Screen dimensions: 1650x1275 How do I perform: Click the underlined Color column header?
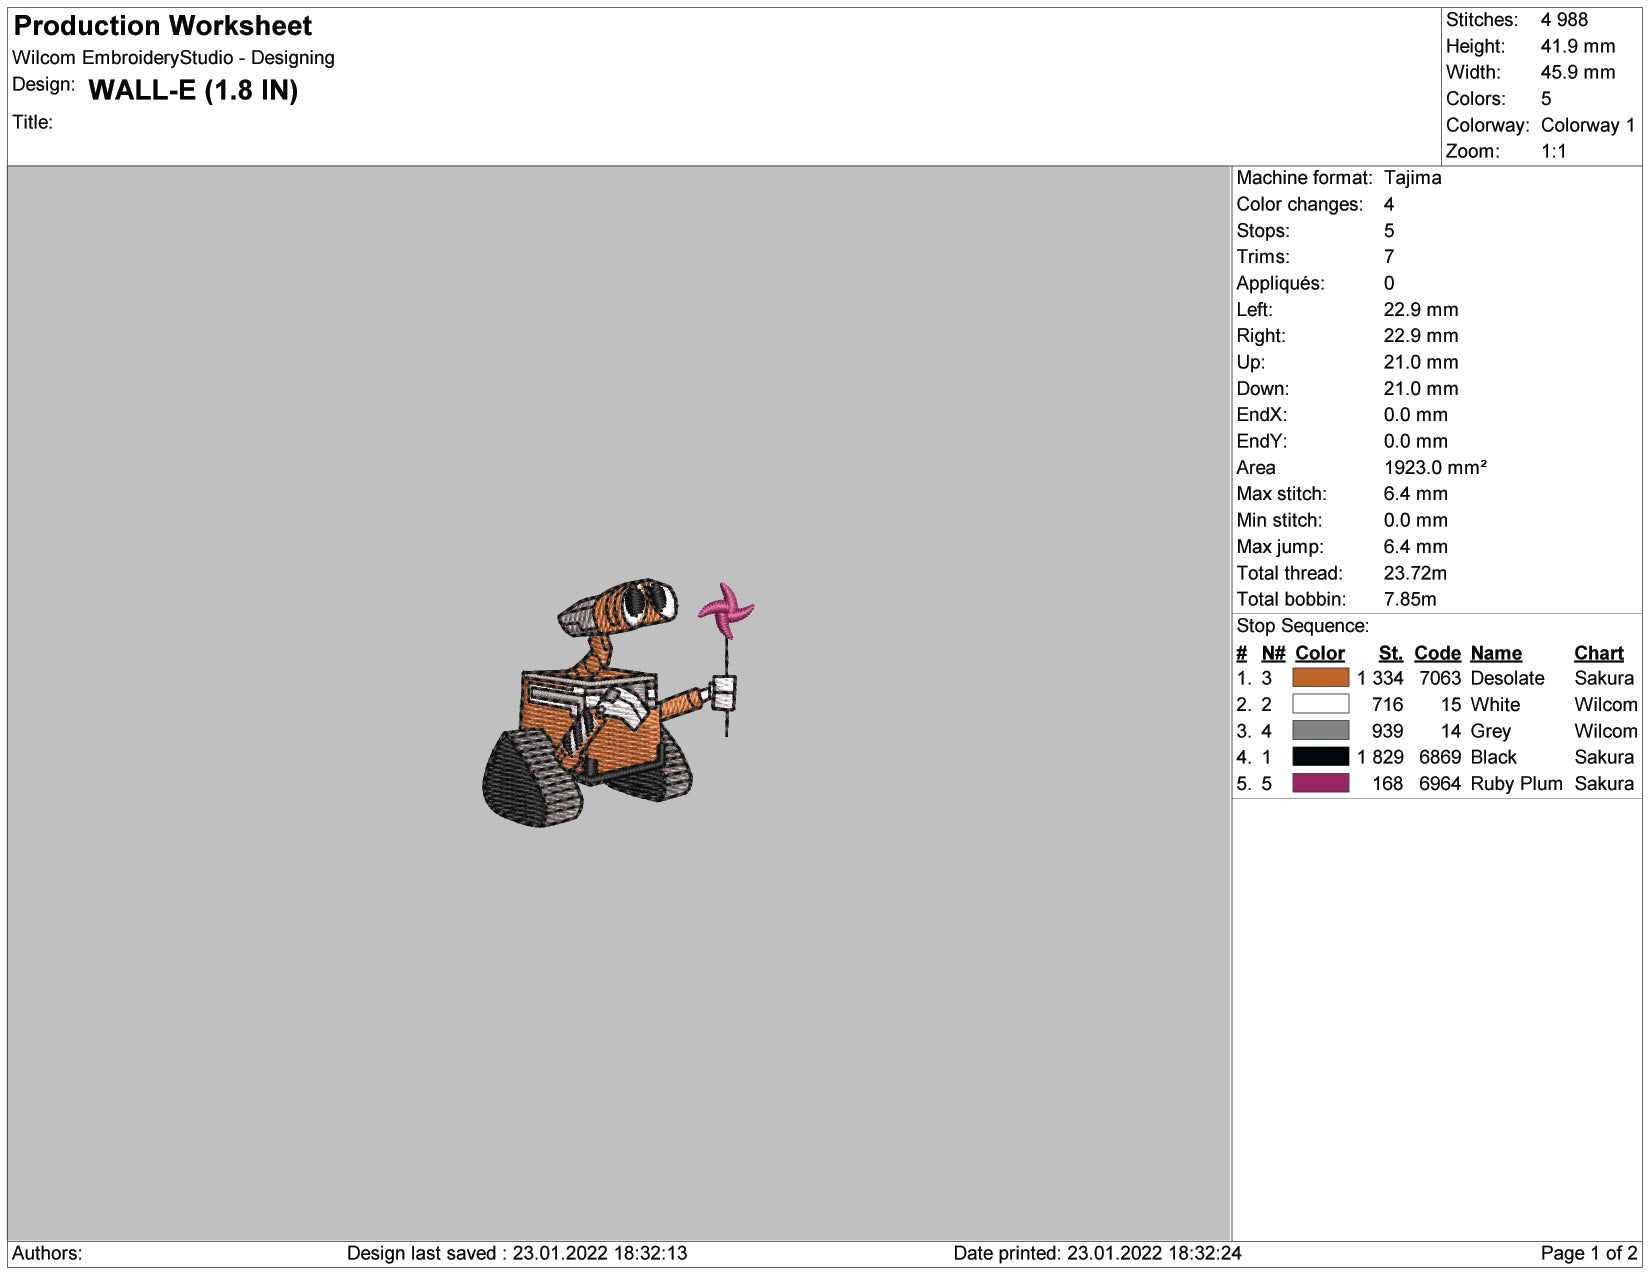[x=1319, y=653]
